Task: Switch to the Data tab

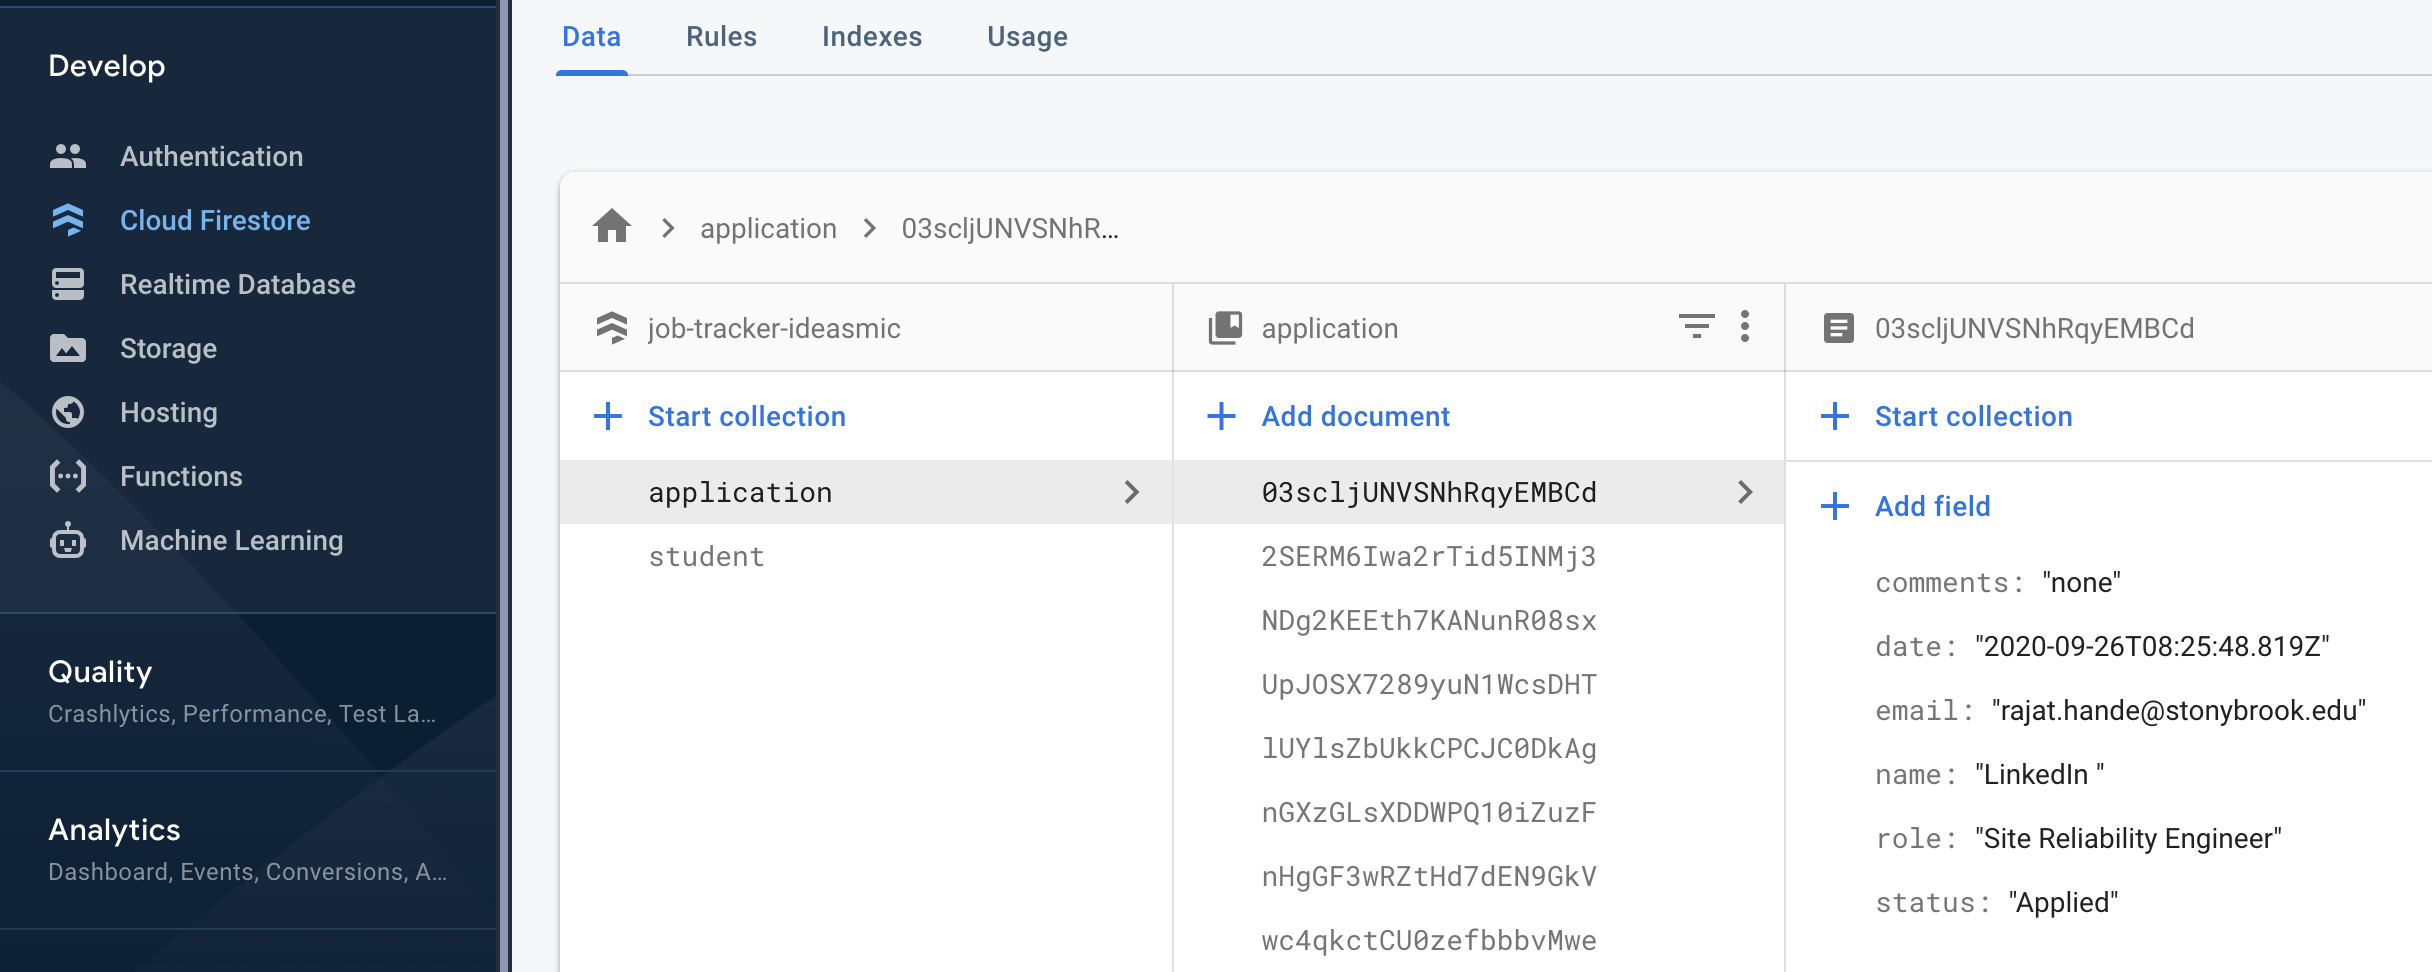Action: click(x=592, y=37)
